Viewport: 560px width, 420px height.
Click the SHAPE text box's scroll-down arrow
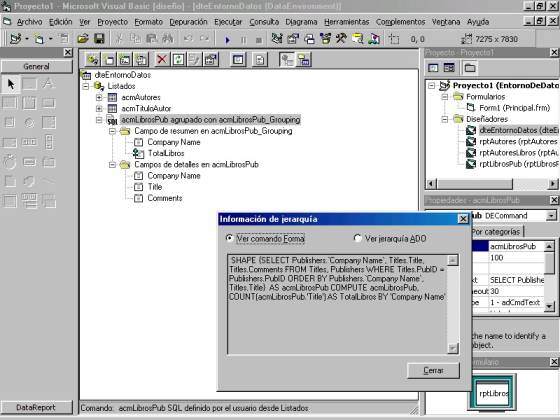tap(452, 348)
